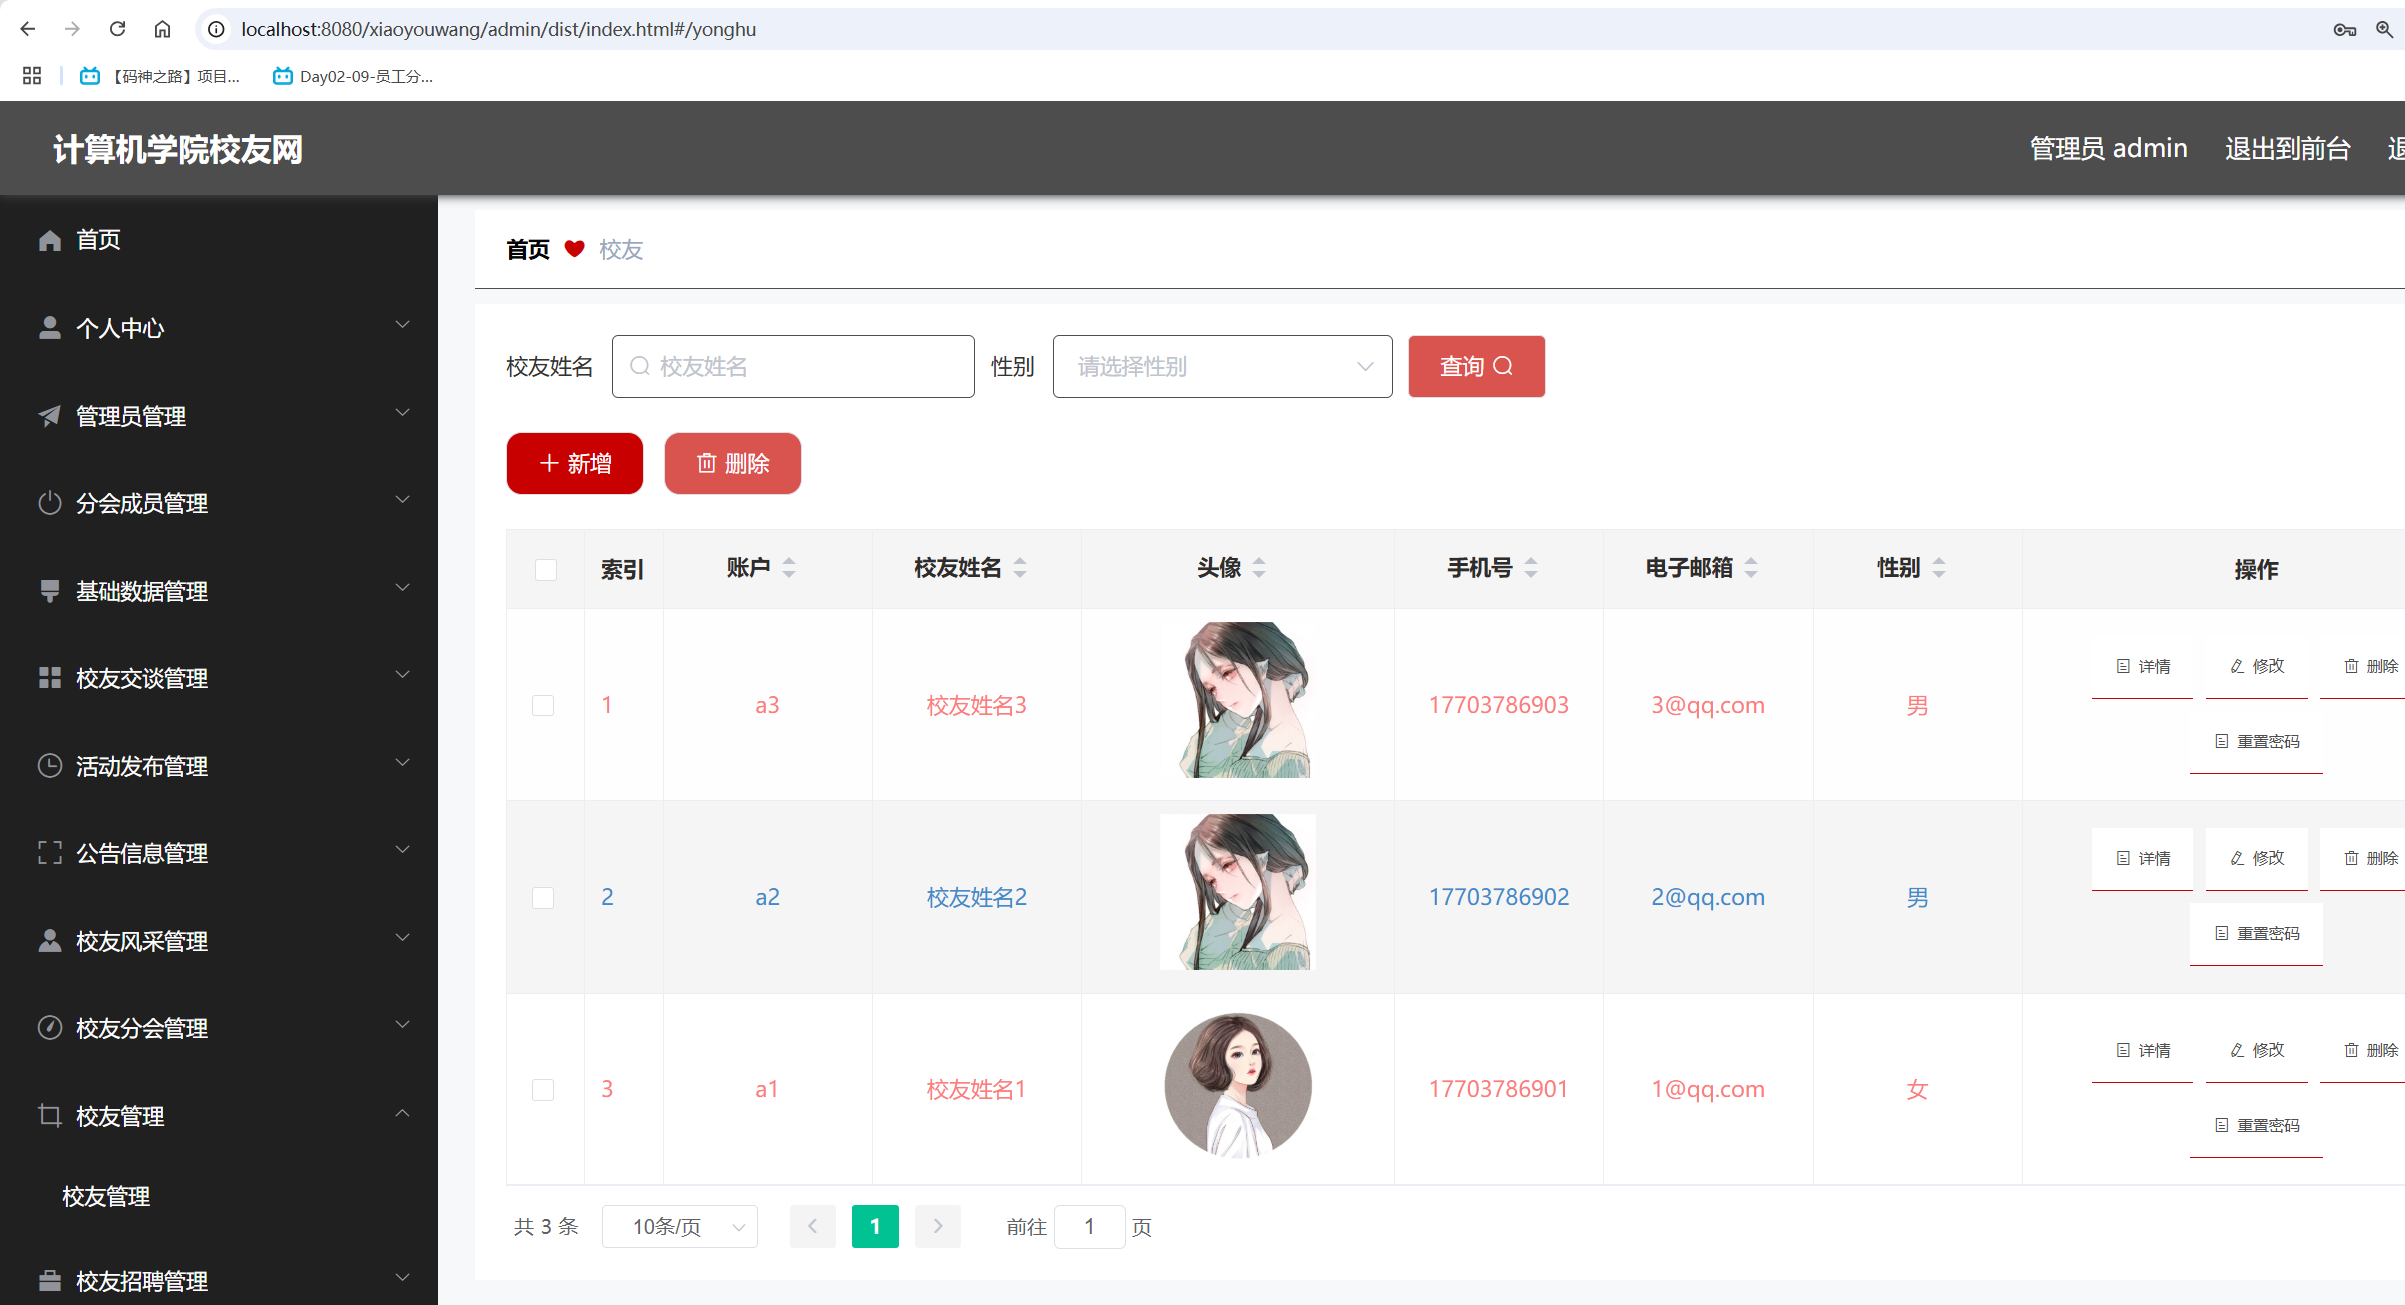Viewport: 2405px width, 1305px height.
Task: Sort 性别 column with sort arrows
Action: point(1939,568)
